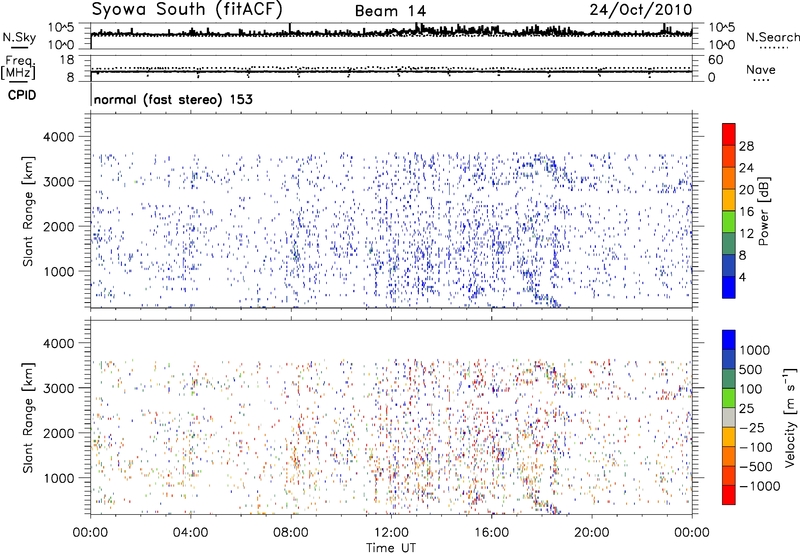Click the 'Freq. [MHz]' axis label
The image size is (800, 554).
coord(18,68)
